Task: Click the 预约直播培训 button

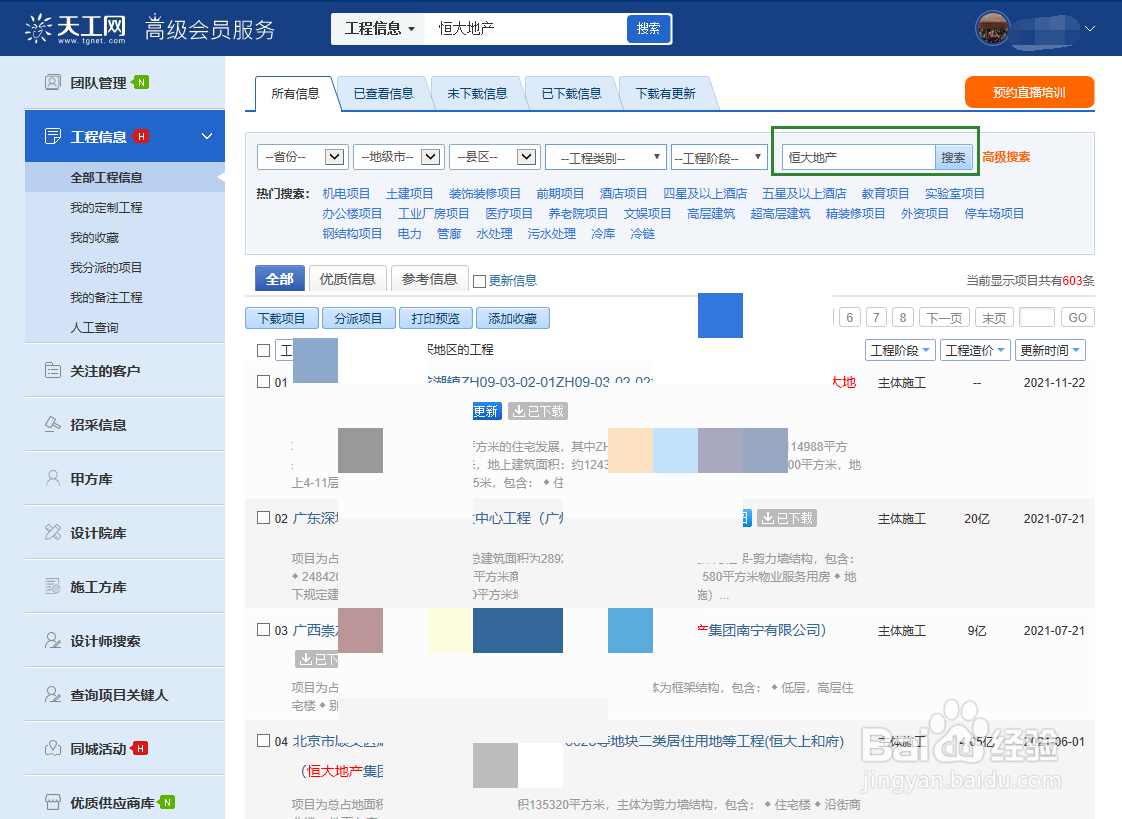Action: (x=1030, y=92)
